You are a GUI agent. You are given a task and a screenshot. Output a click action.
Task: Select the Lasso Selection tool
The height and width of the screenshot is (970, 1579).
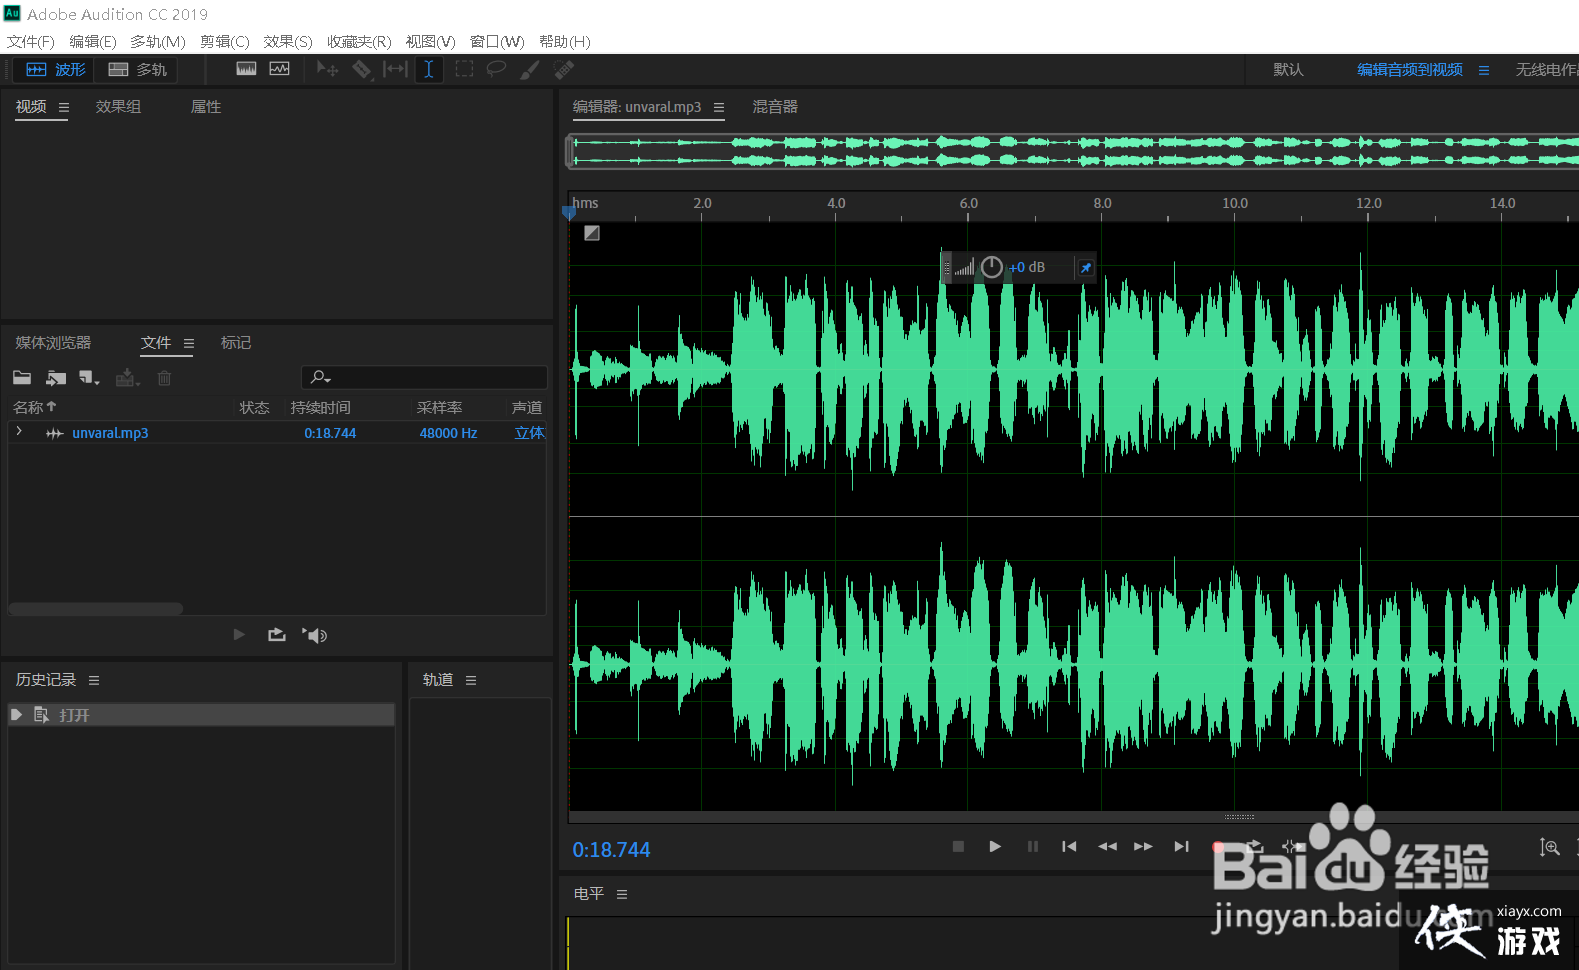[496, 69]
